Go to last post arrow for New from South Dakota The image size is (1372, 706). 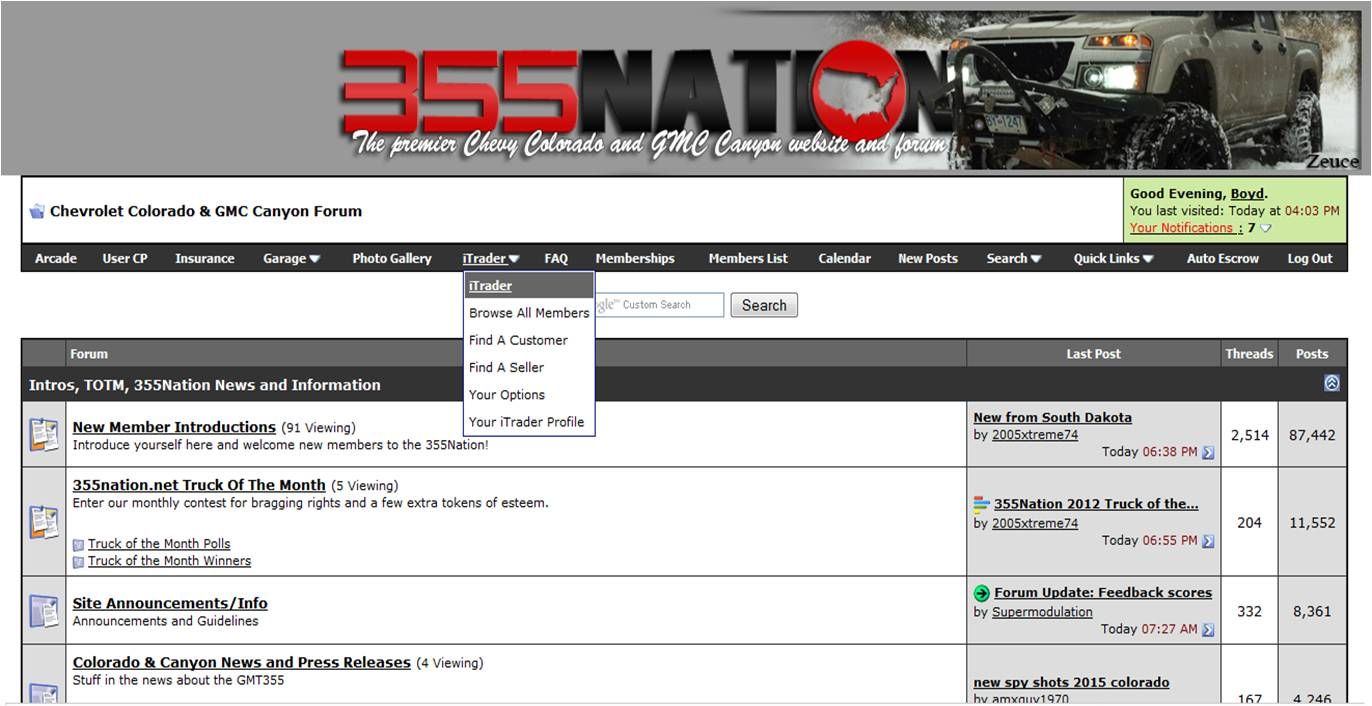pyautogui.click(x=1208, y=452)
